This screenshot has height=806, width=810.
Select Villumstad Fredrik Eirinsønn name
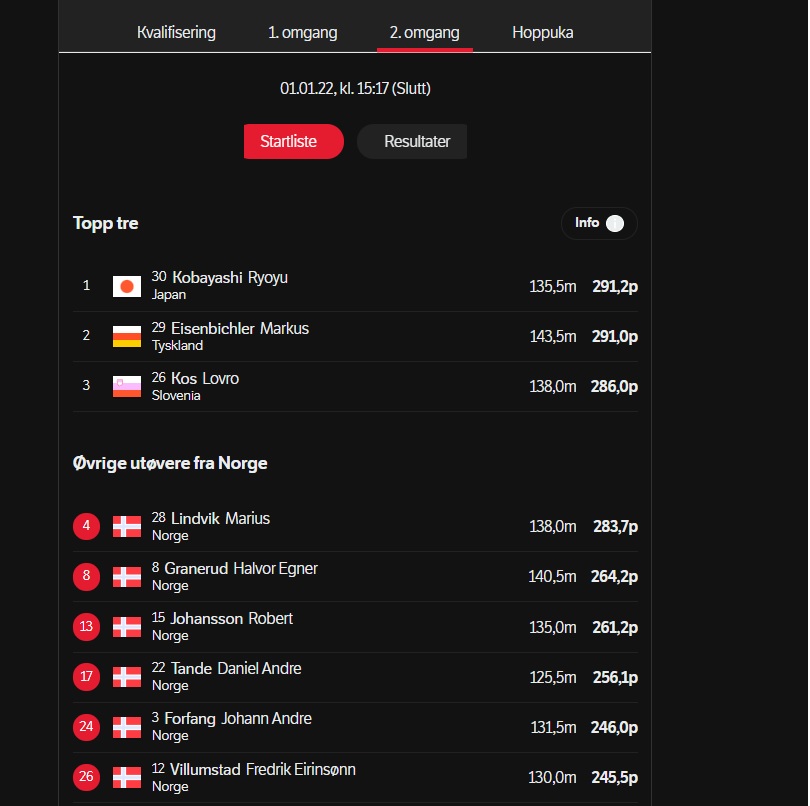(x=263, y=769)
